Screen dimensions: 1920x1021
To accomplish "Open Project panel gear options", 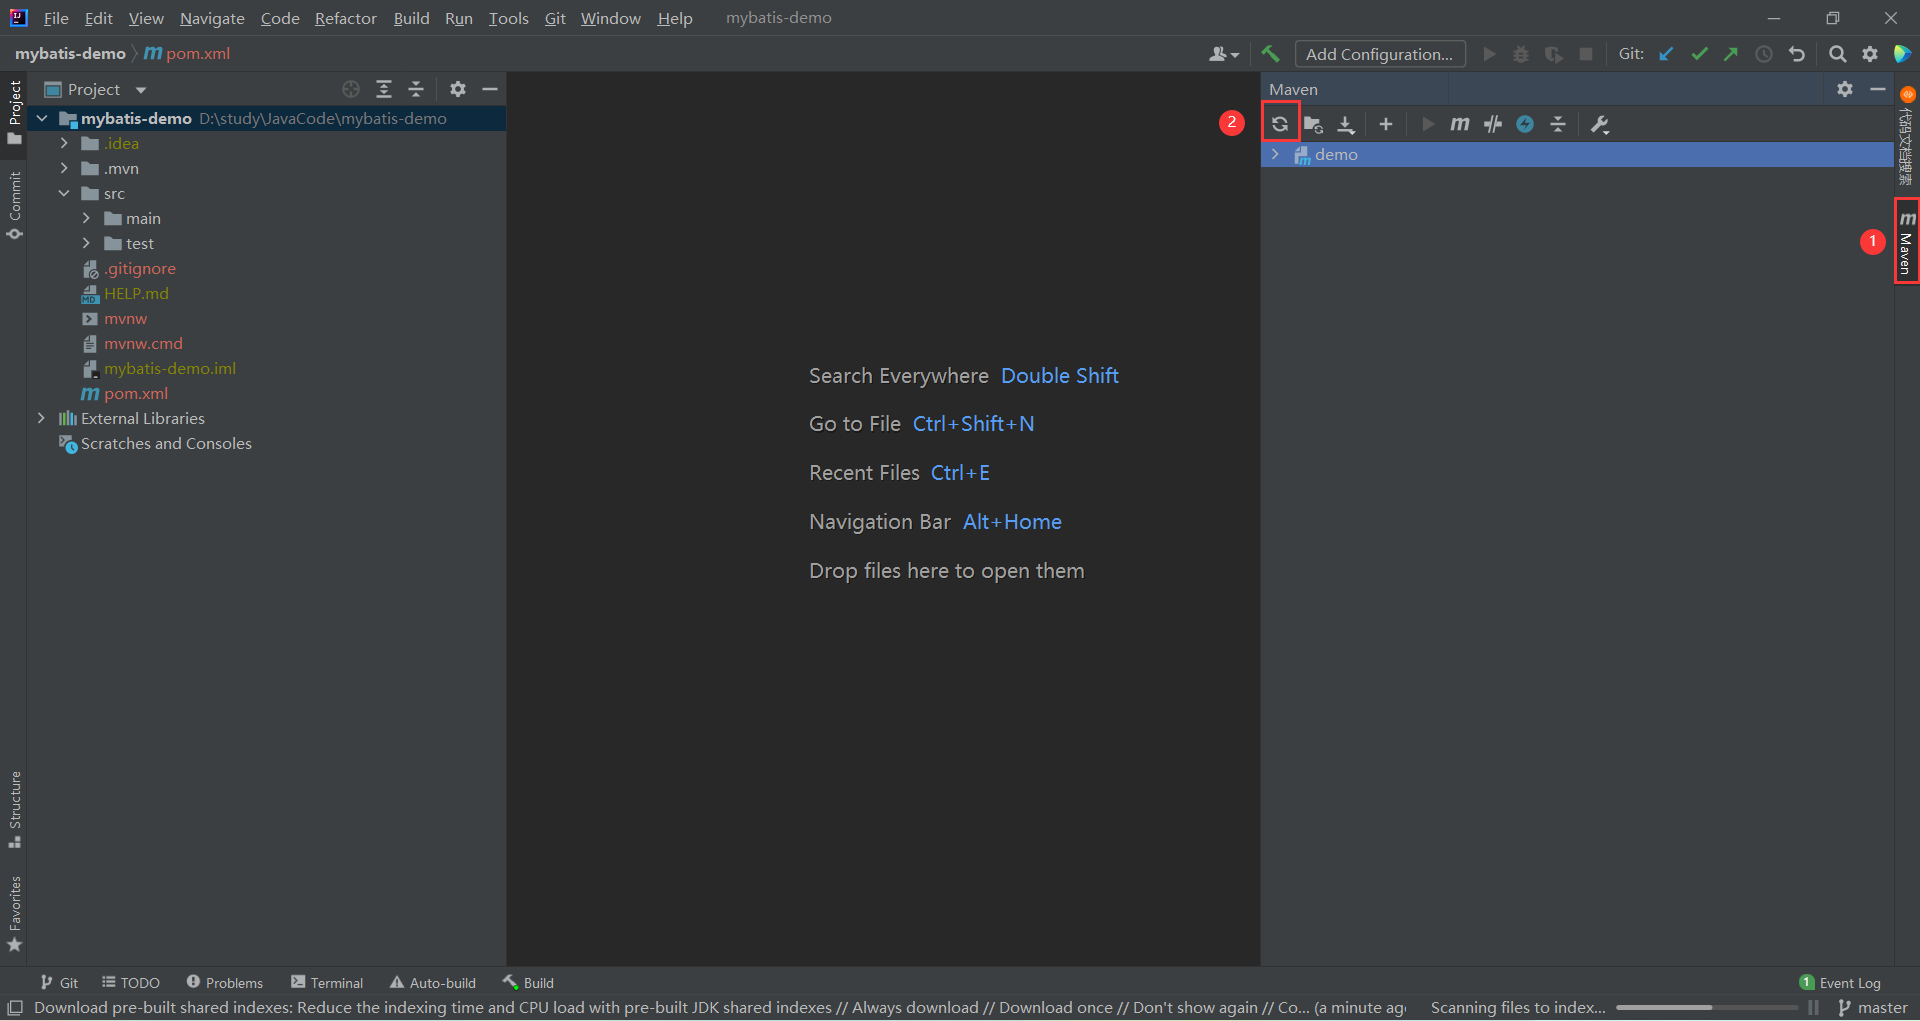I will click(x=458, y=89).
